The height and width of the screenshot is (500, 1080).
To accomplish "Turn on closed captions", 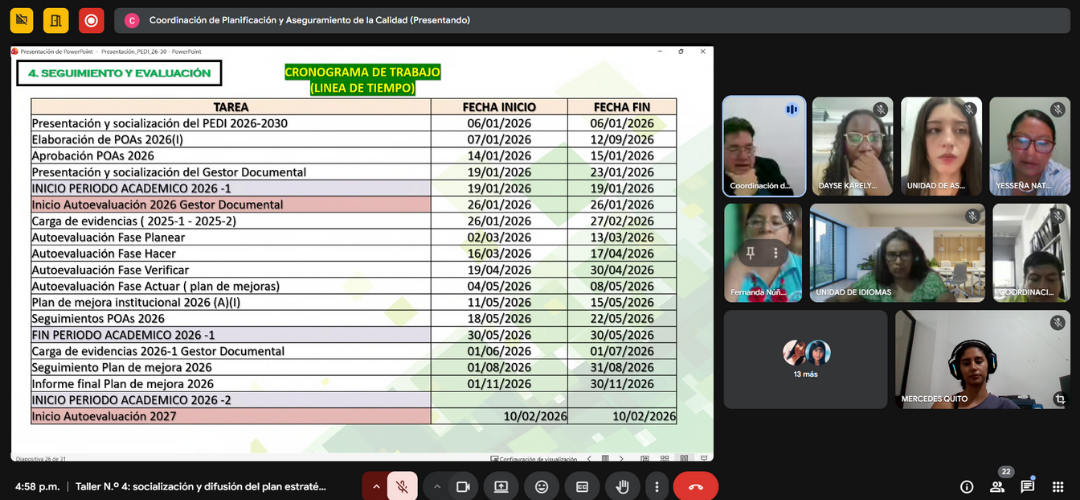I will click(582, 486).
